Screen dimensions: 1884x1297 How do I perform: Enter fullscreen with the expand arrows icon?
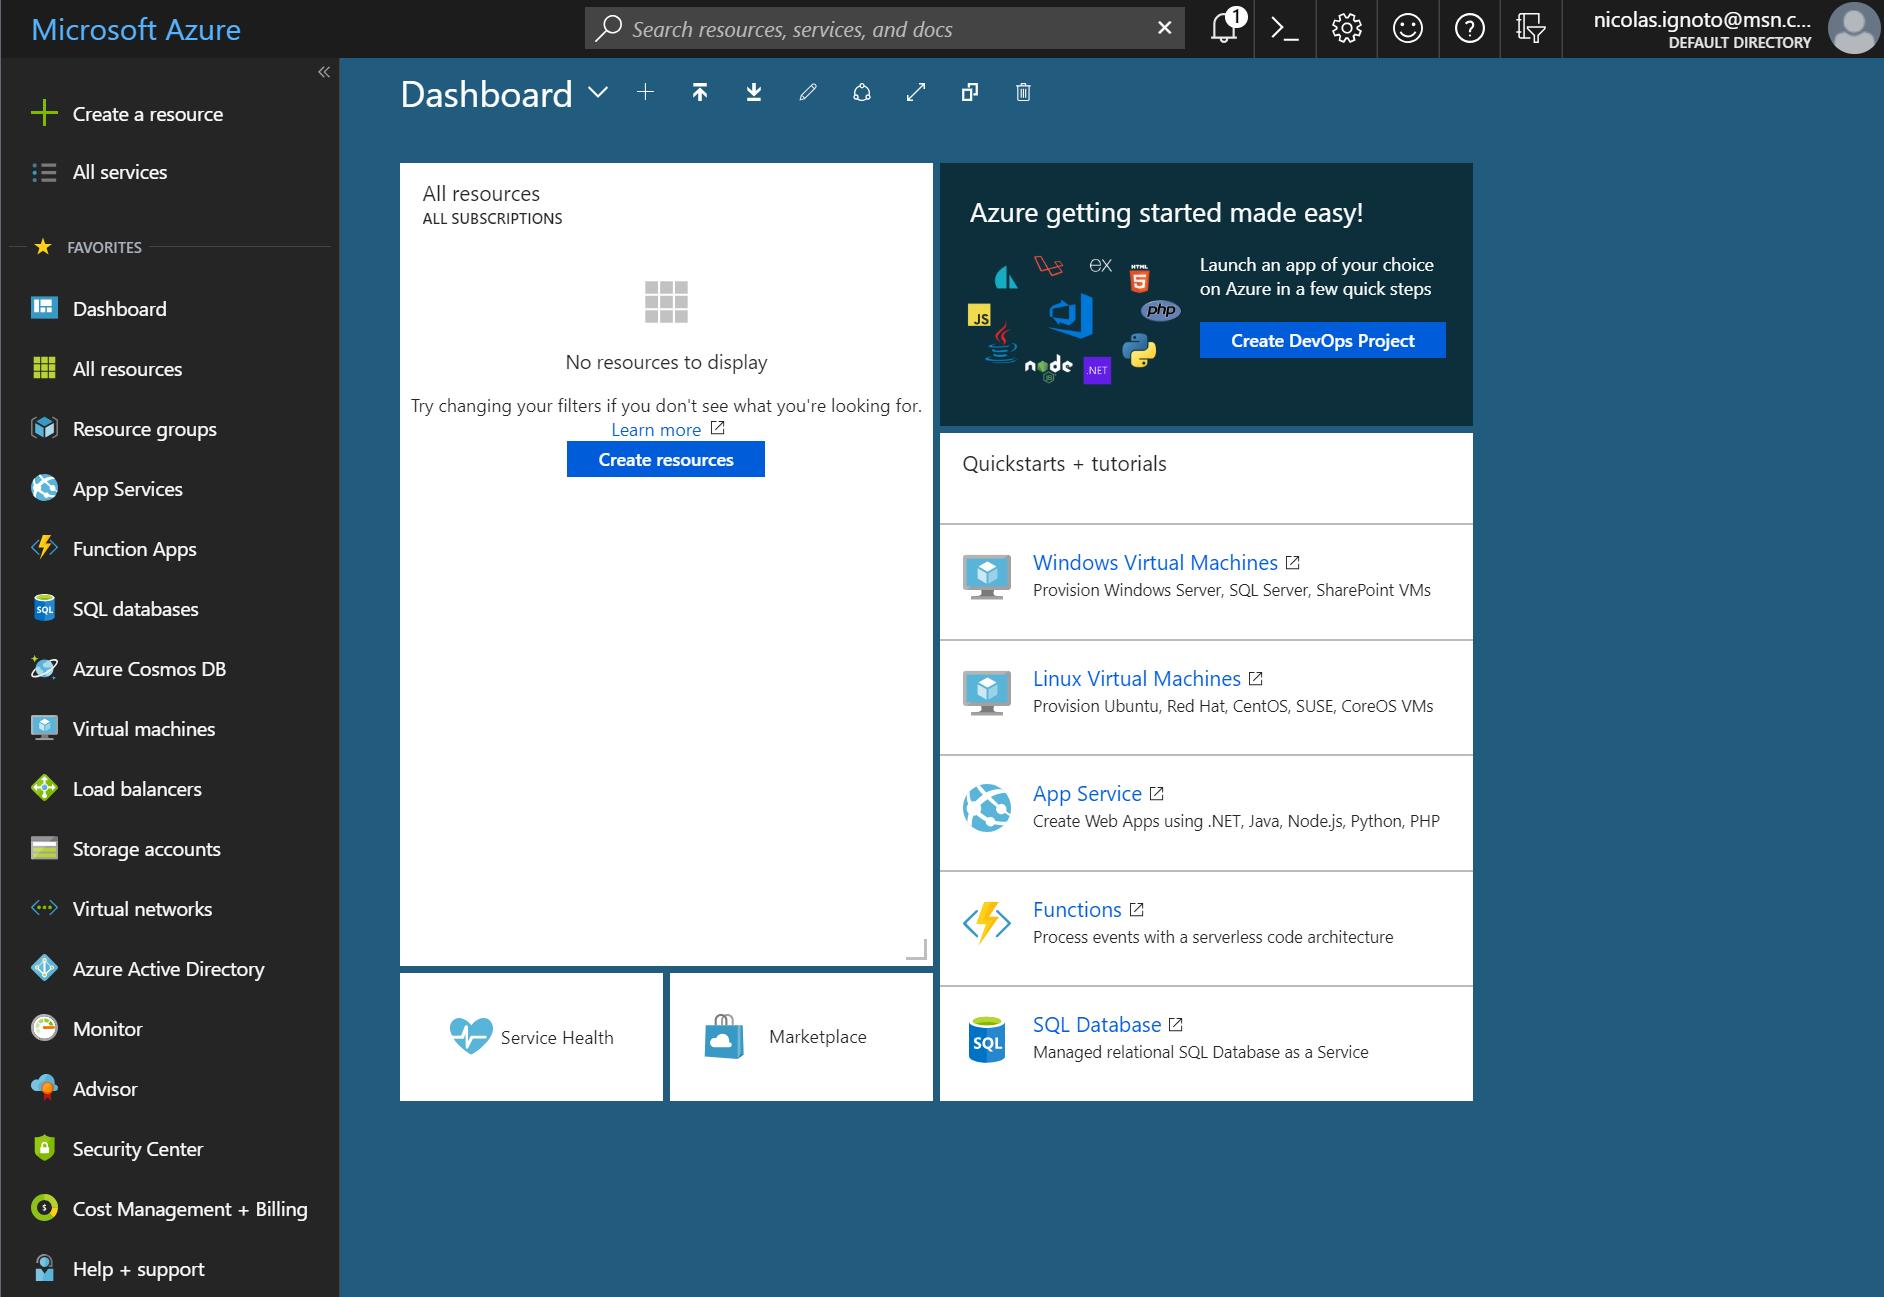tap(915, 92)
